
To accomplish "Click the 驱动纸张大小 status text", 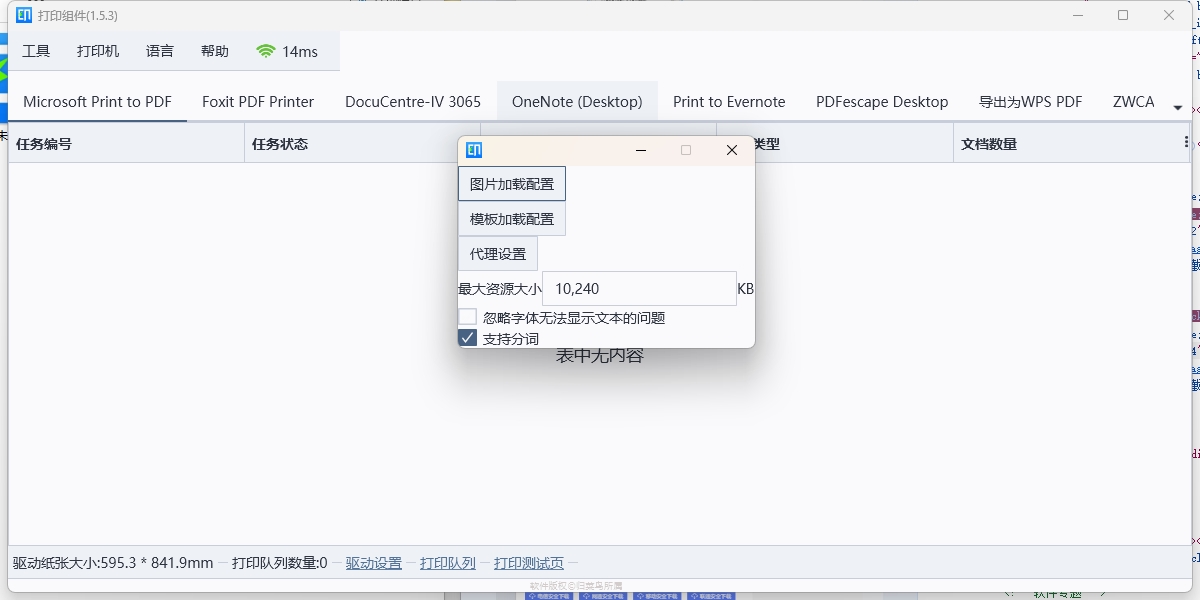I will [x=113, y=563].
